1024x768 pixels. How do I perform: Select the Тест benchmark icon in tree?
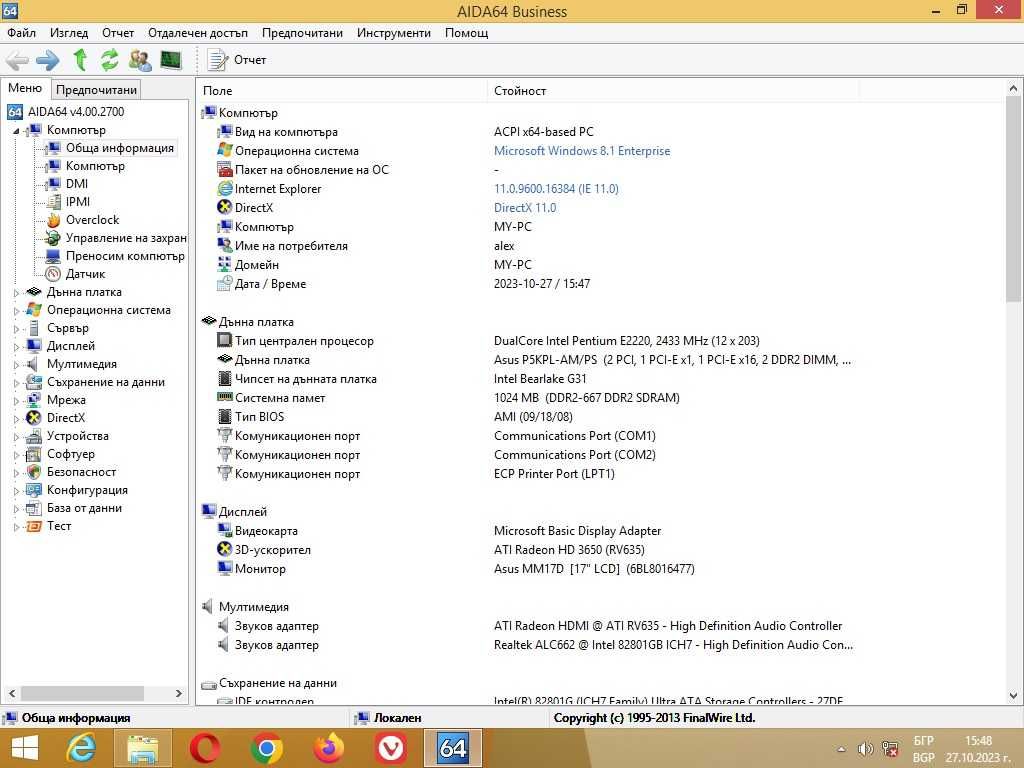pos(34,526)
